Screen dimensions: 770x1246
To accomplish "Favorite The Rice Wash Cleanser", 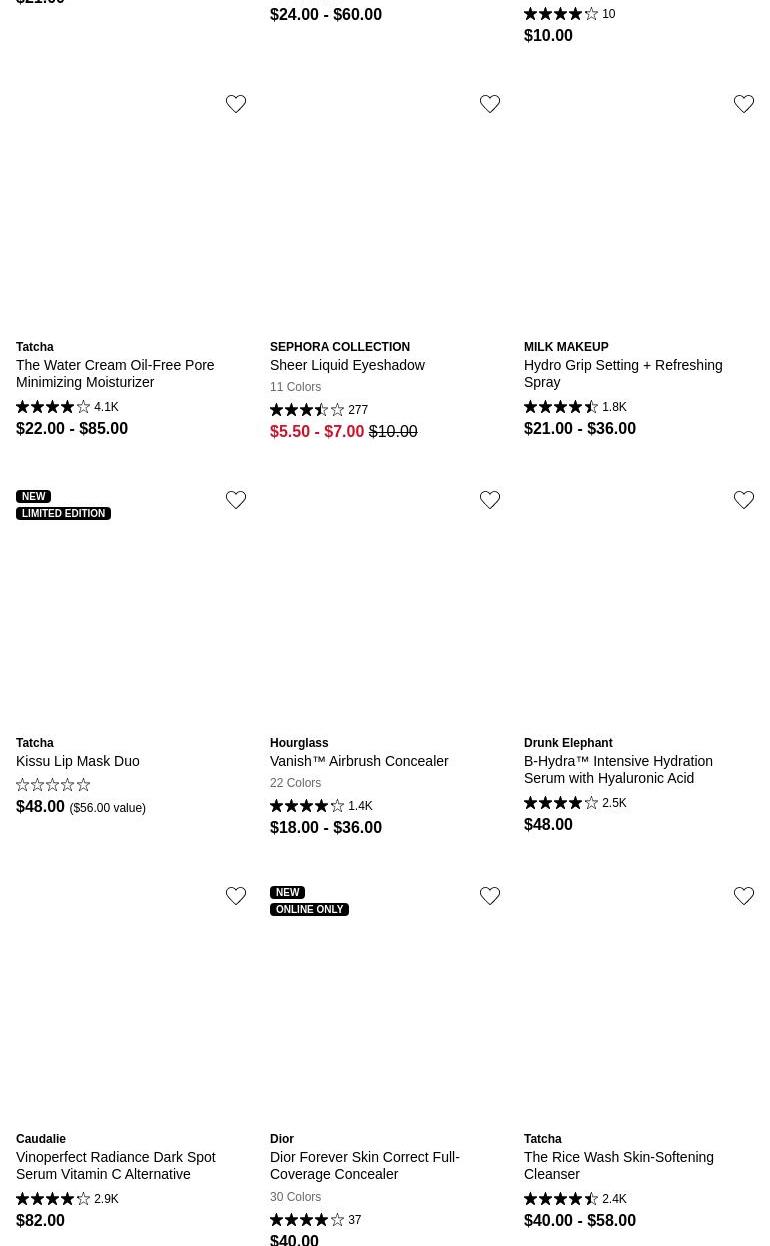I will click(x=744, y=896).
